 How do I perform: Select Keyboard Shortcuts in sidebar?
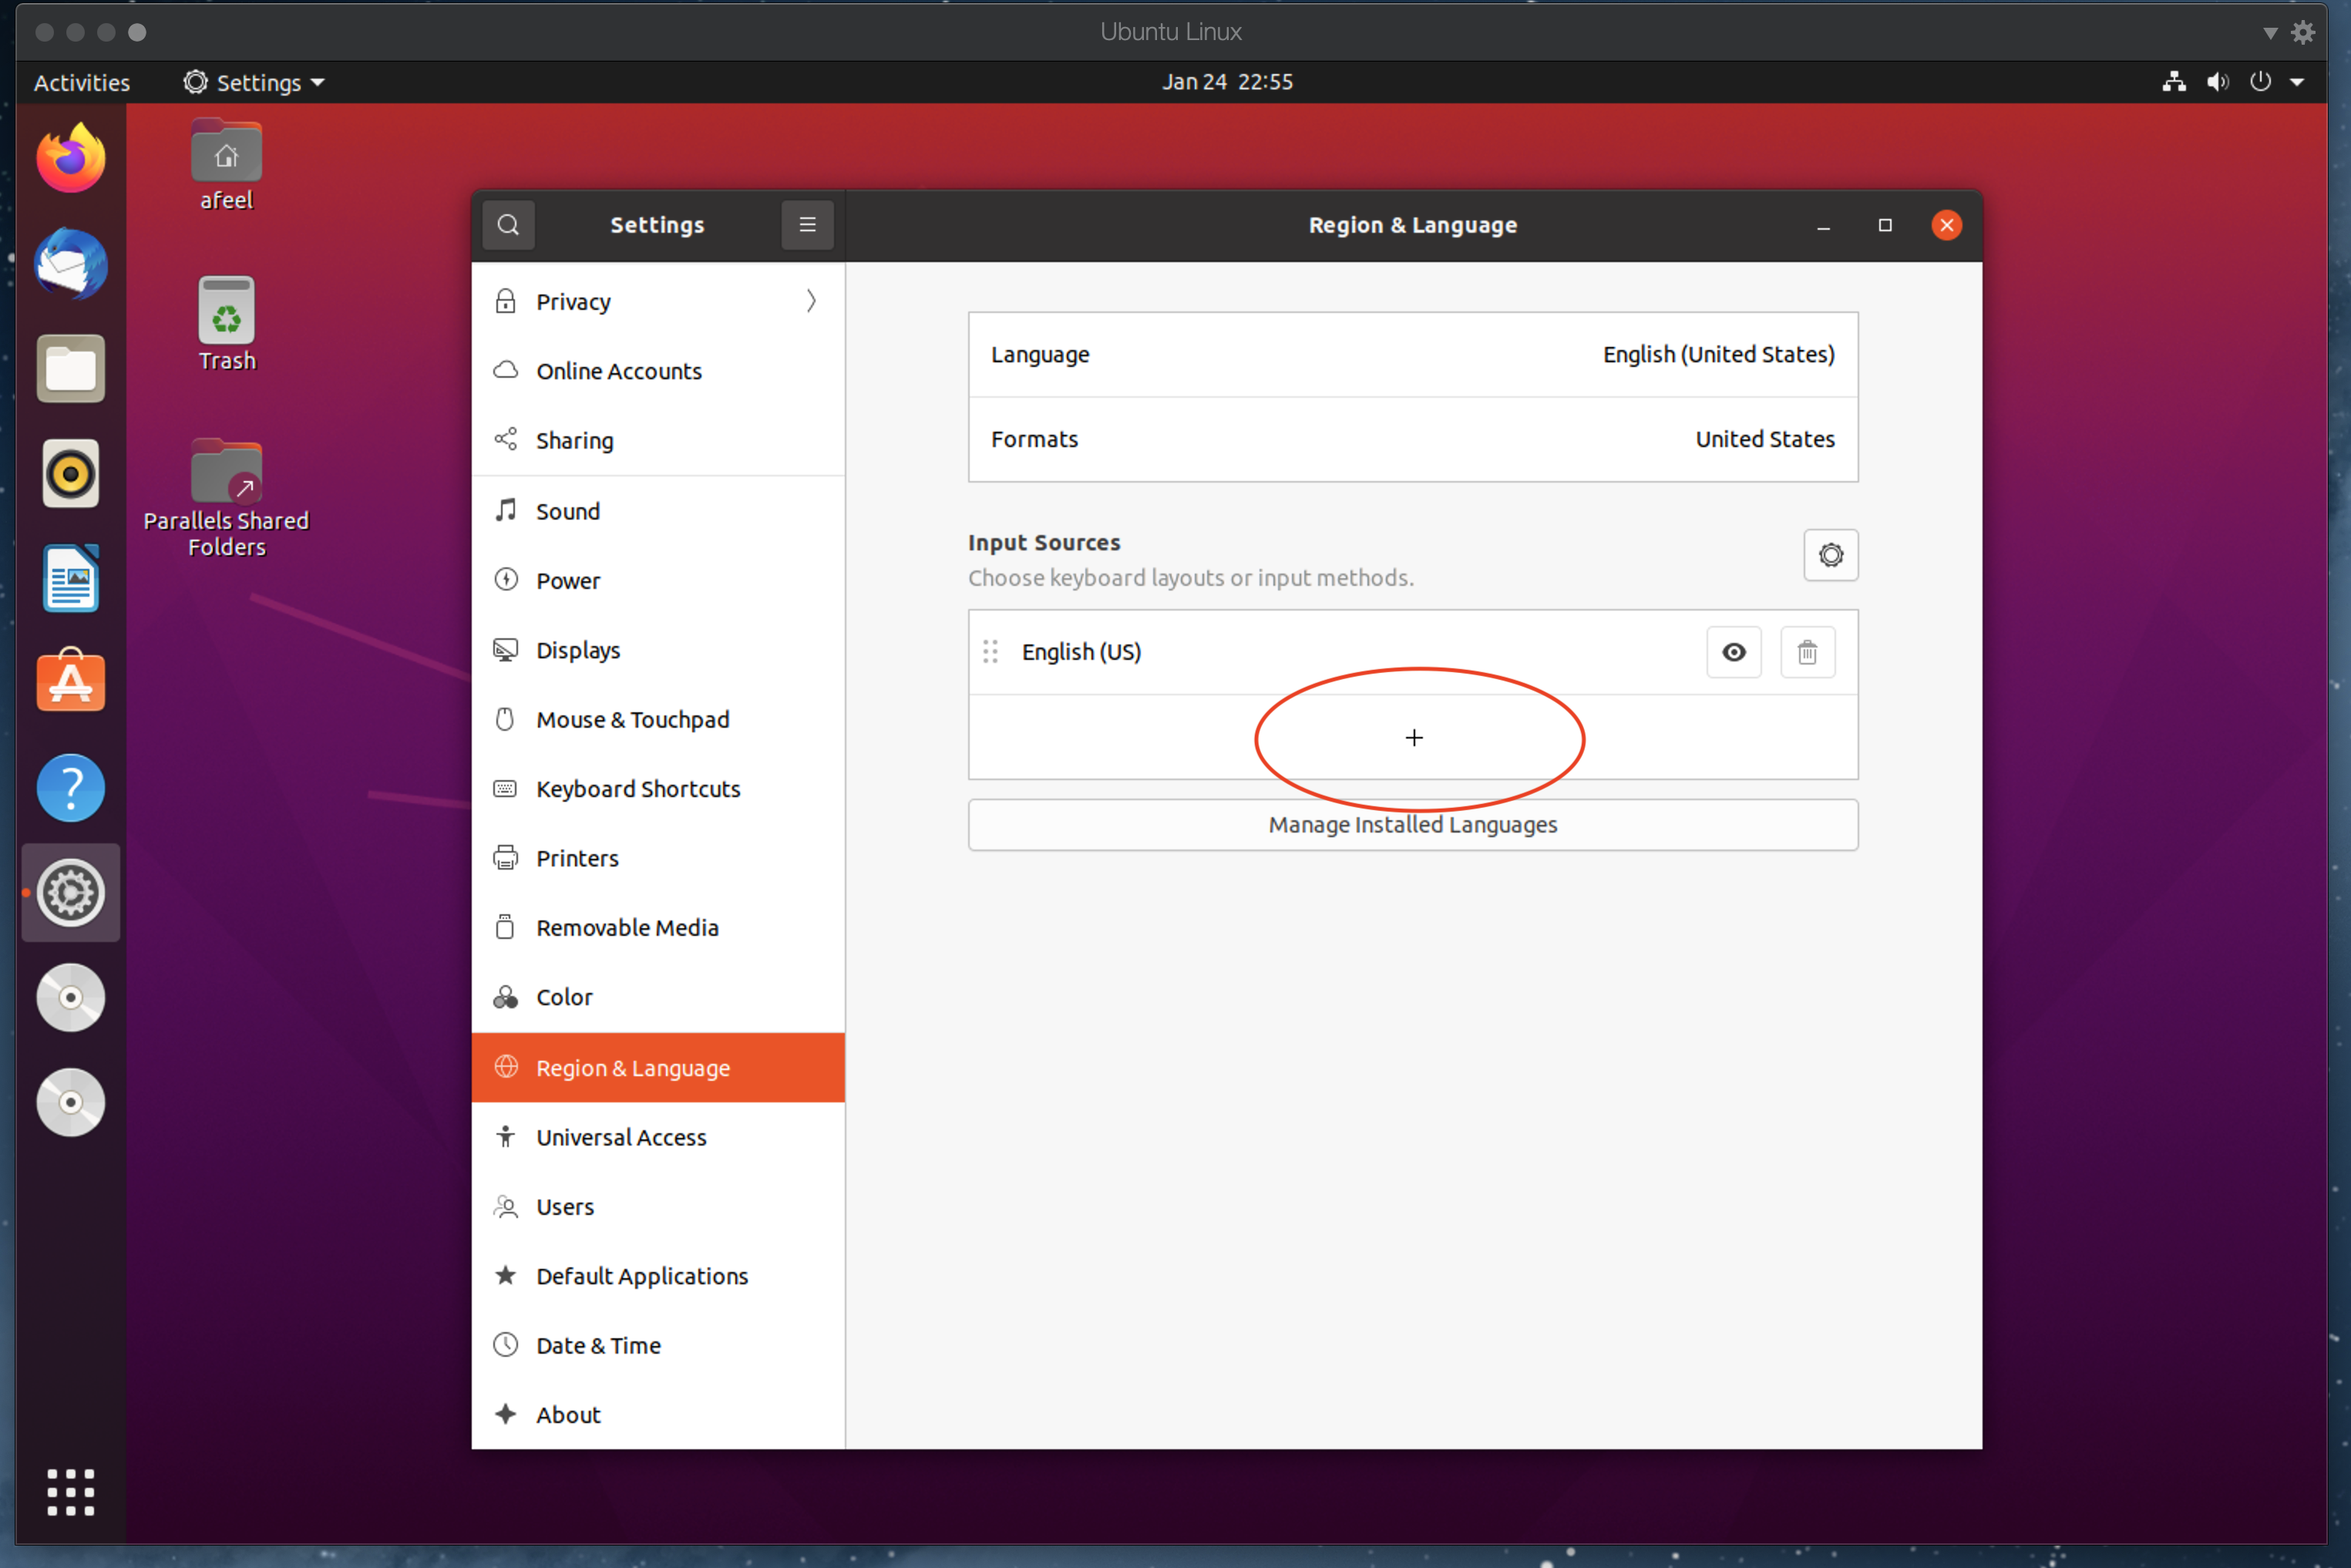[x=637, y=789]
